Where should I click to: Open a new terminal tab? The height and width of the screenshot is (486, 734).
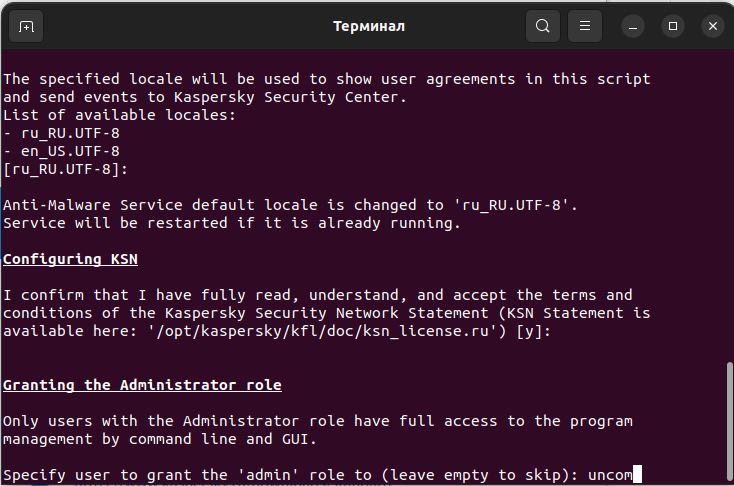pos(26,26)
